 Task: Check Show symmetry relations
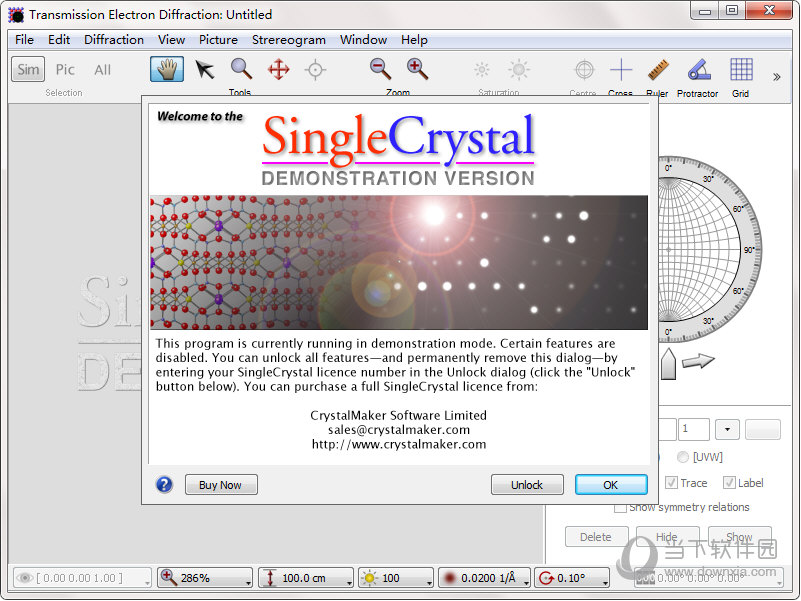coord(620,507)
